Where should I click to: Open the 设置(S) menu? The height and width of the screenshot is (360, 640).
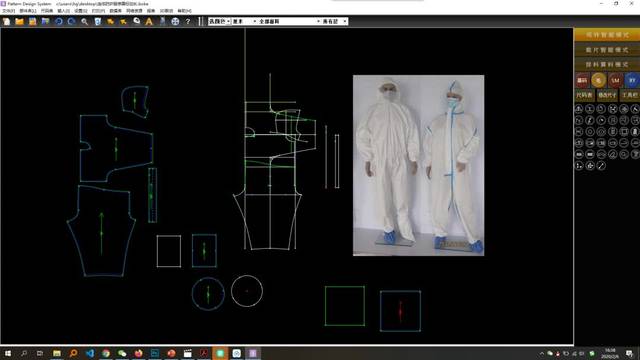pyautogui.click(x=80, y=11)
